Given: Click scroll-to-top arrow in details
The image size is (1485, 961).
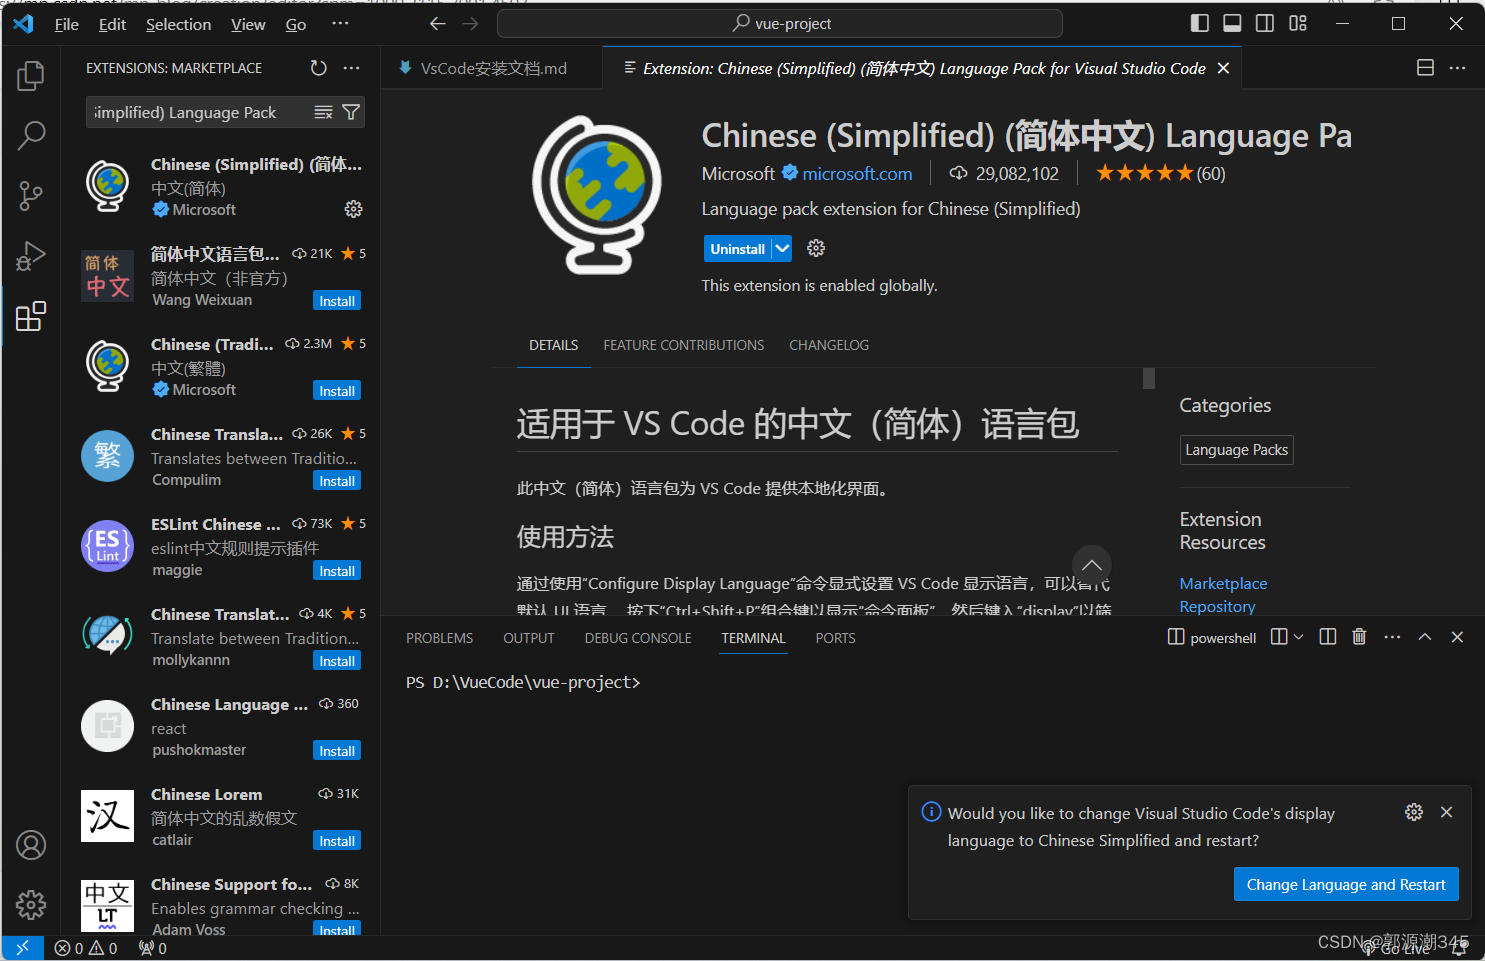Looking at the screenshot, I should tap(1092, 565).
